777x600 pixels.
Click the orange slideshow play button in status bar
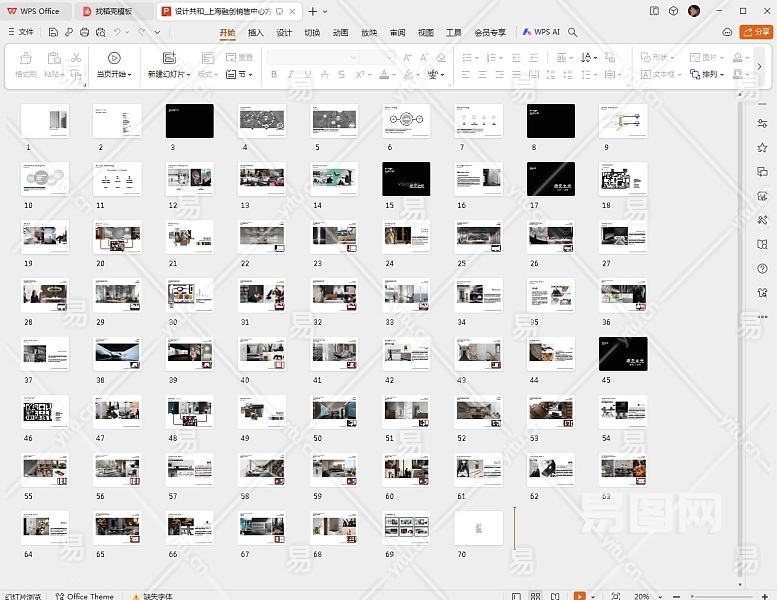click(578, 595)
